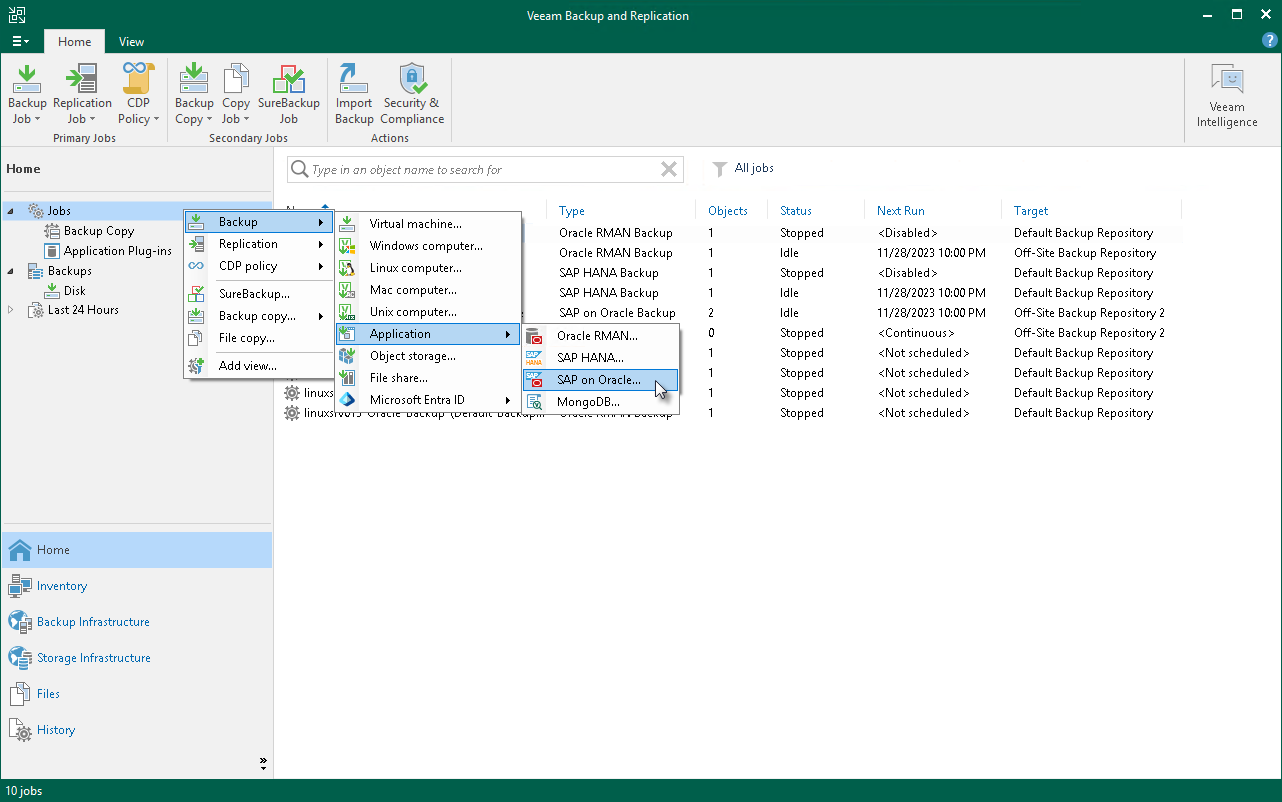The height and width of the screenshot is (802, 1282).
Task: Sort jobs by Next Run column header
Action: [x=900, y=211]
